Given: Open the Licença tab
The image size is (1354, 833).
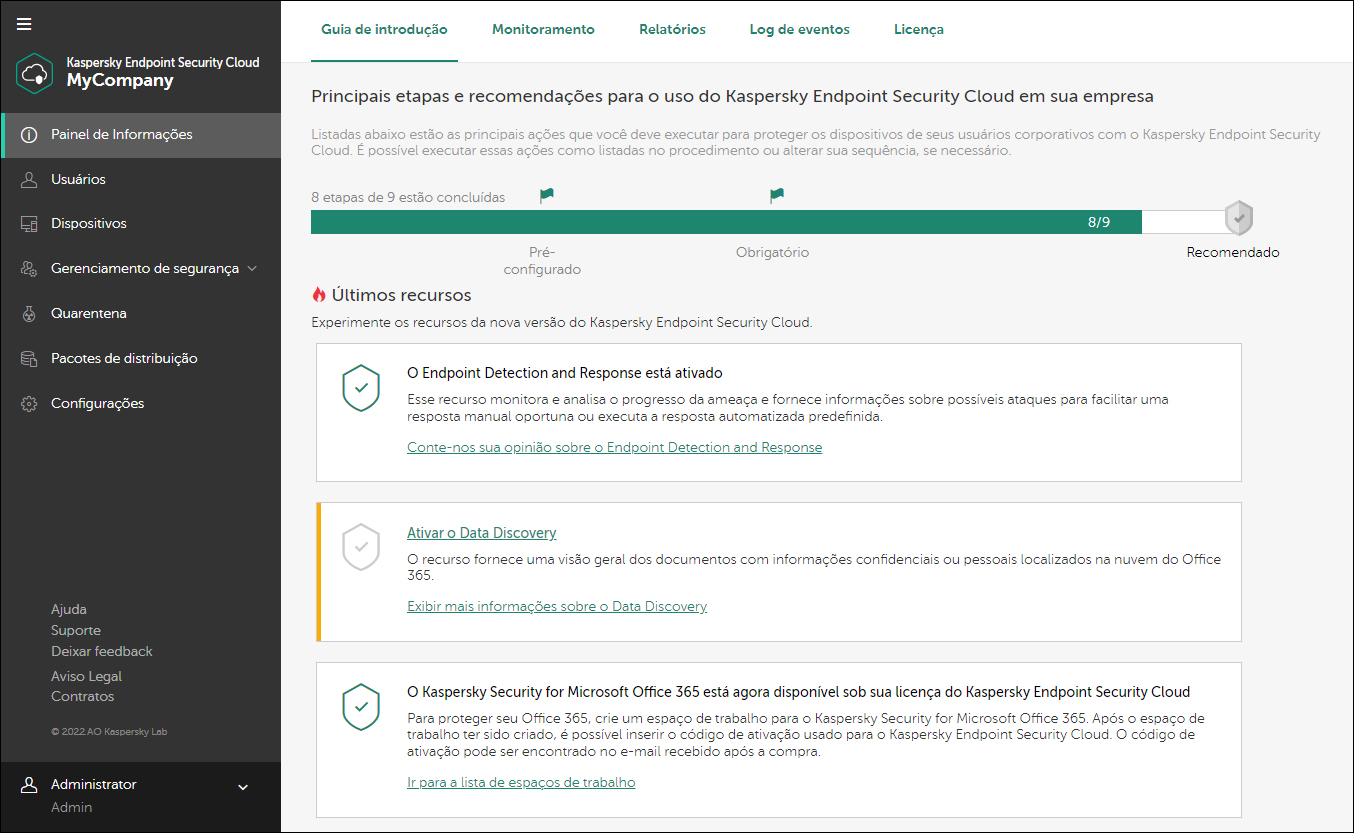Looking at the screenshot, I should (919, 30).
